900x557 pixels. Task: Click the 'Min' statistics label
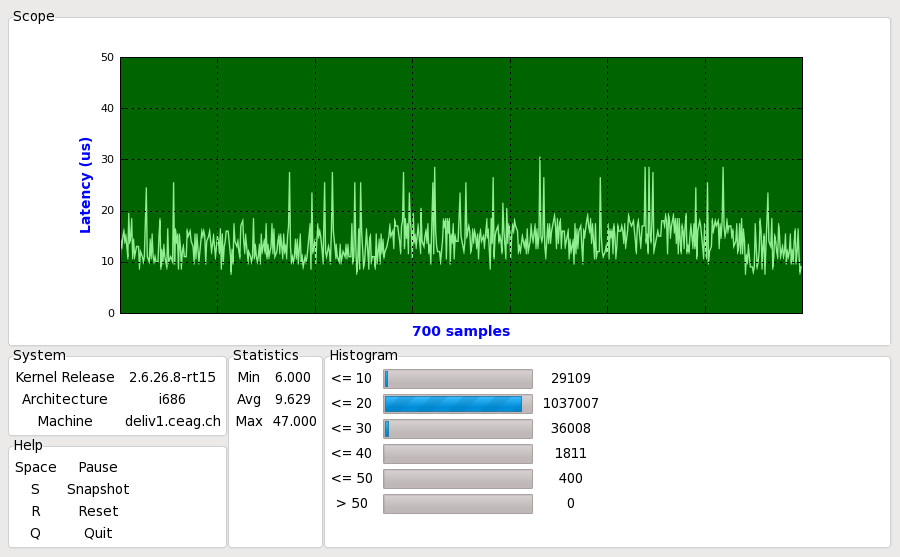249,377
